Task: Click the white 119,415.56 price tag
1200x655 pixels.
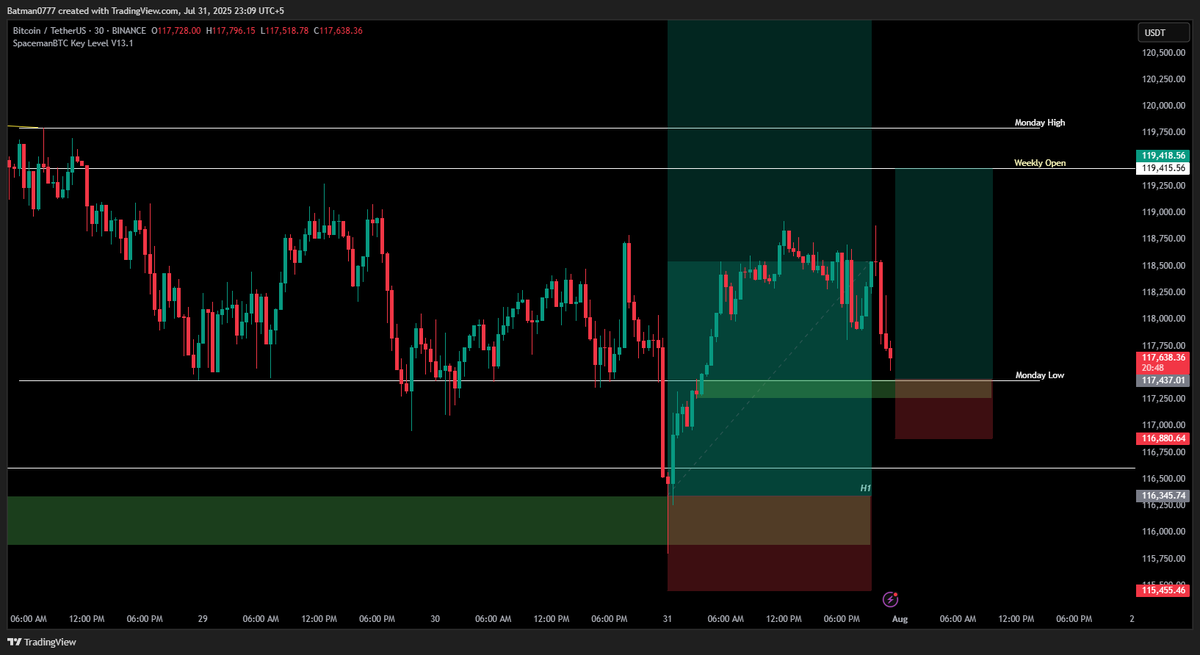Action: (1162, 168)
